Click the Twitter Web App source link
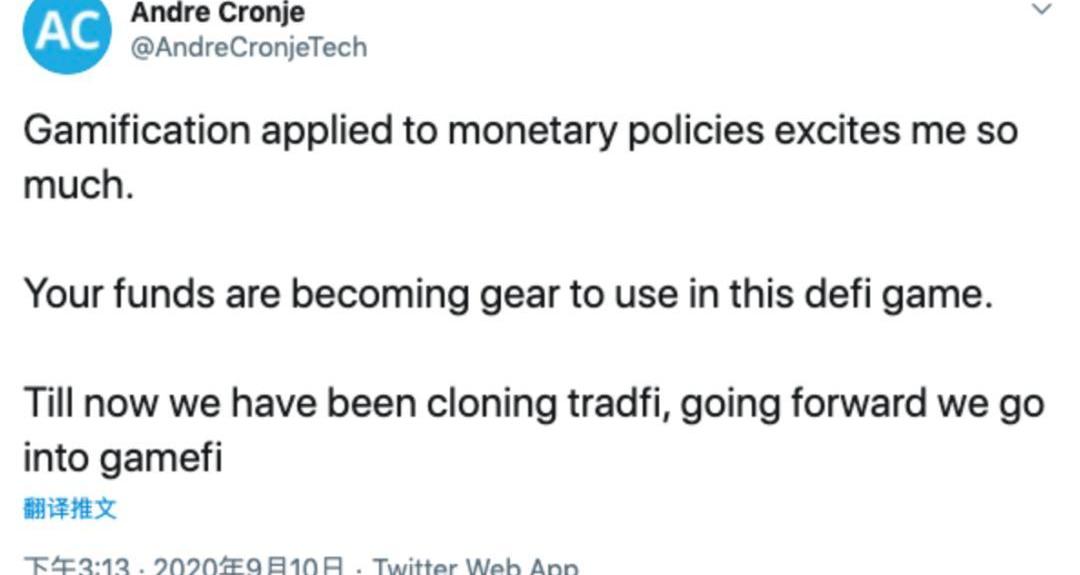This screenshot has height=575, width=1080. (x=475, y=567)
